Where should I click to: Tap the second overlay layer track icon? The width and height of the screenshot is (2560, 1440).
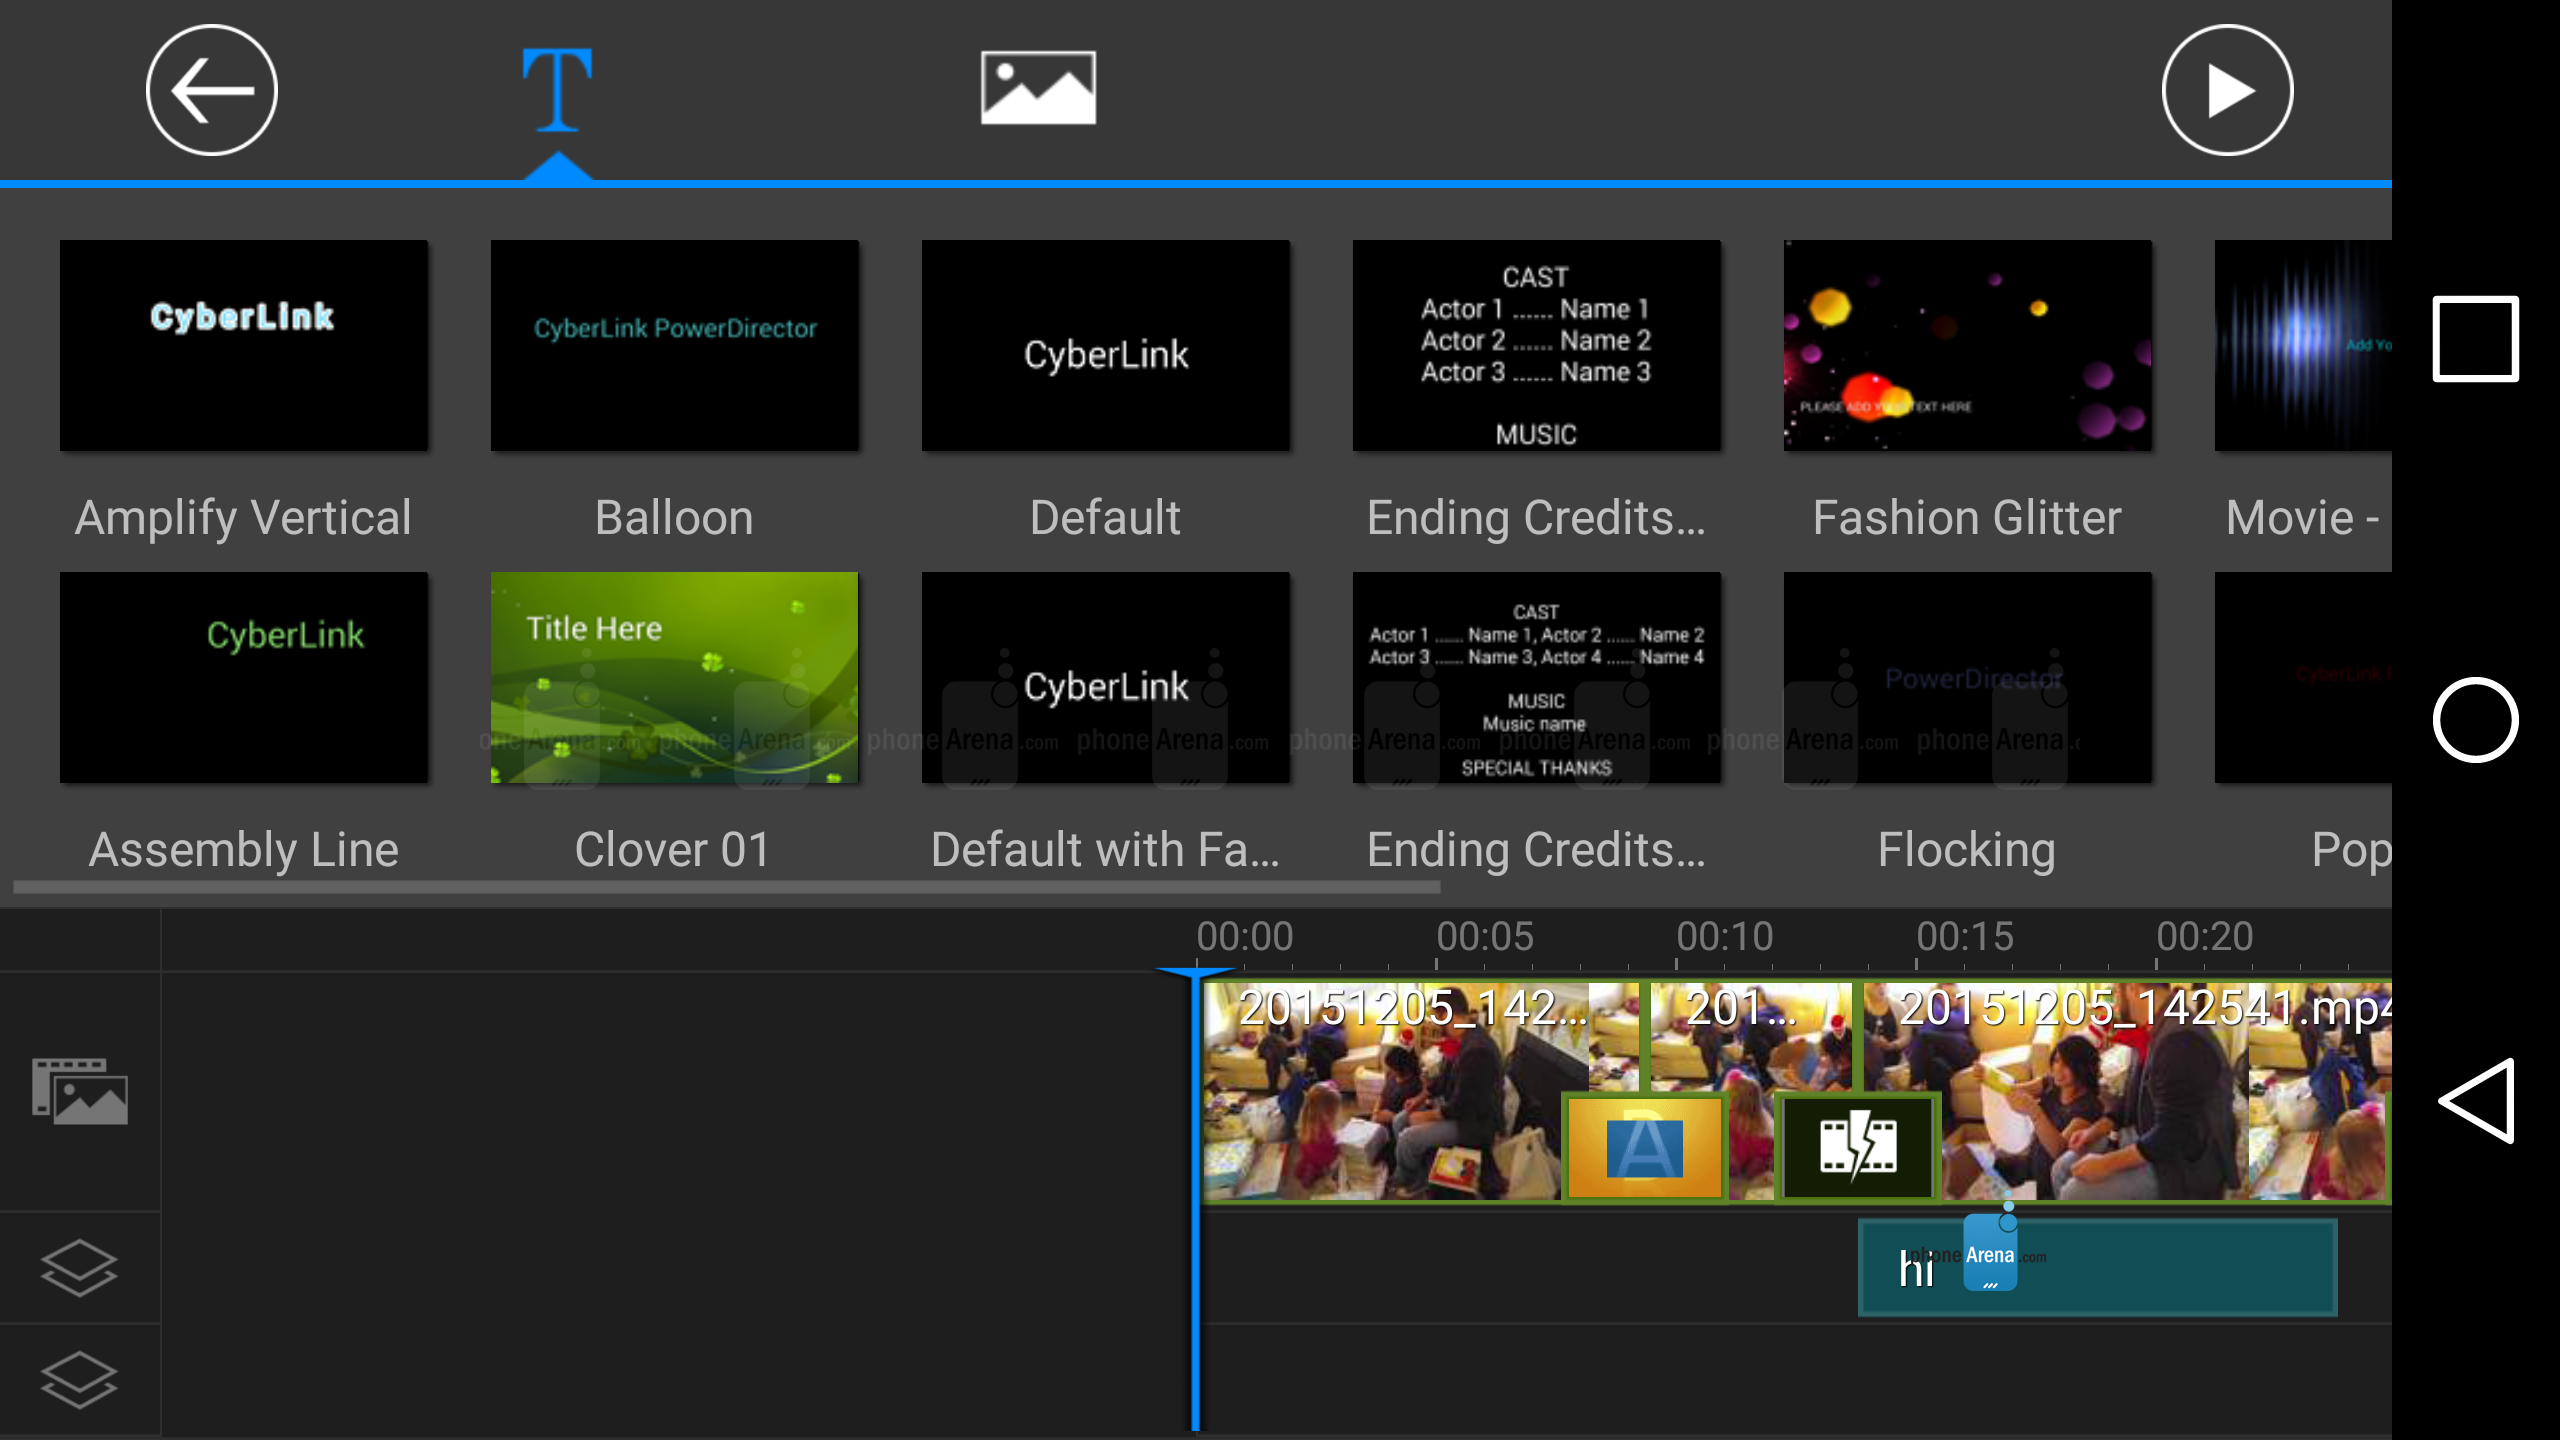pyautogui.click(x=79, y=1380)
